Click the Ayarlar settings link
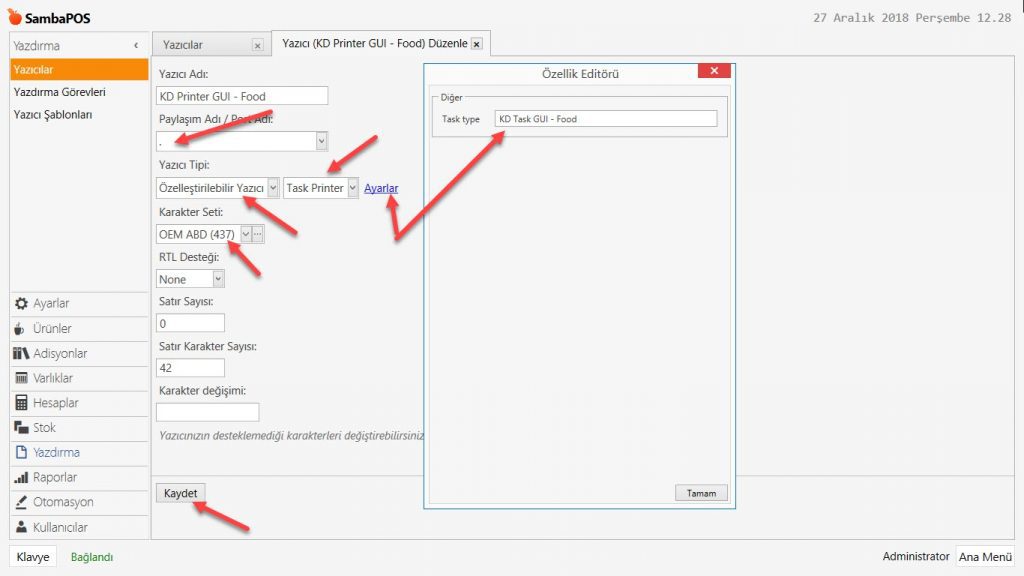Viewport: 1024px width, 576px height. tap(381, 188)
